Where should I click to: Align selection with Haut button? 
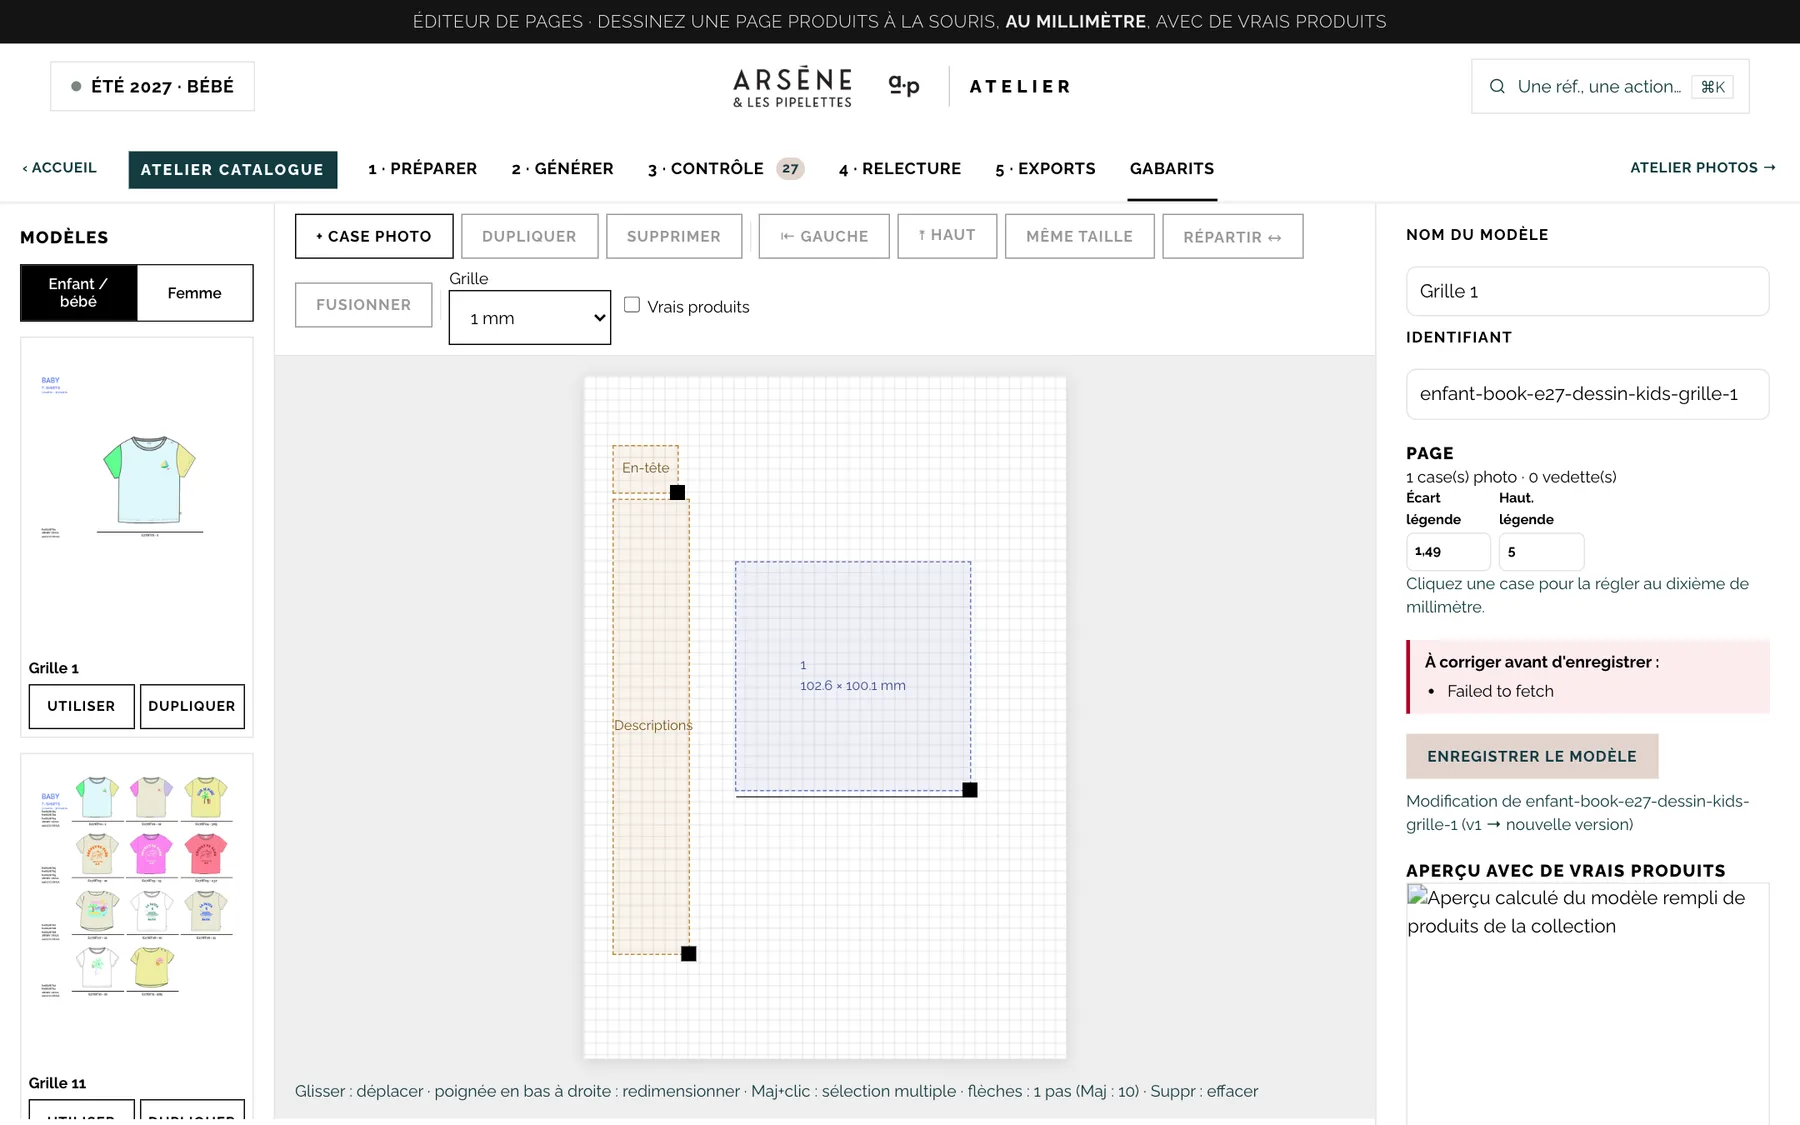[947, 236]
